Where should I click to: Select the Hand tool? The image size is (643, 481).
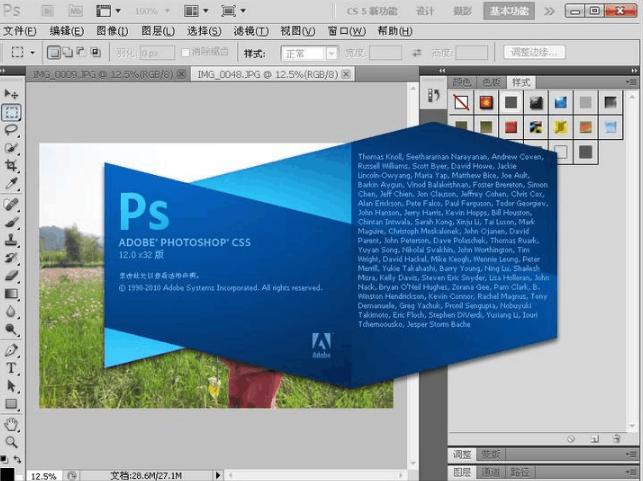pos(12,423)
